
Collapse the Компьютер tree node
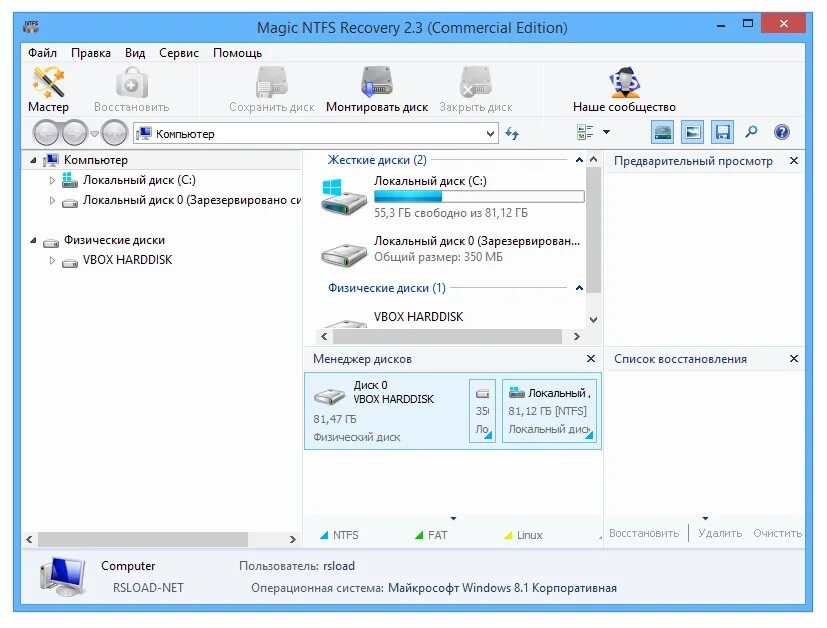pos(33,160)
